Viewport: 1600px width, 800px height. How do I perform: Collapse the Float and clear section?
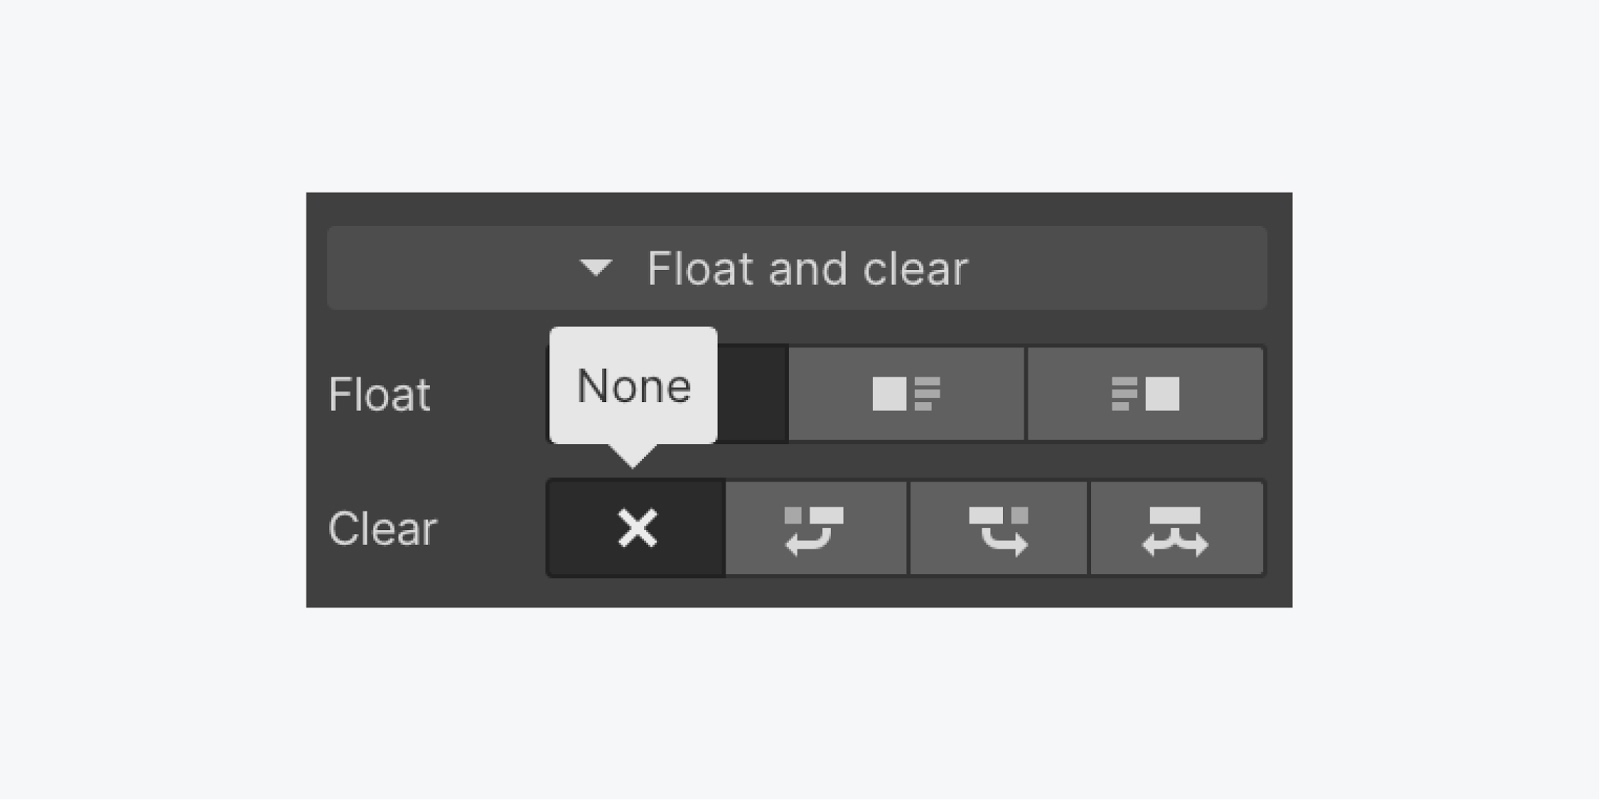[796, 268]
